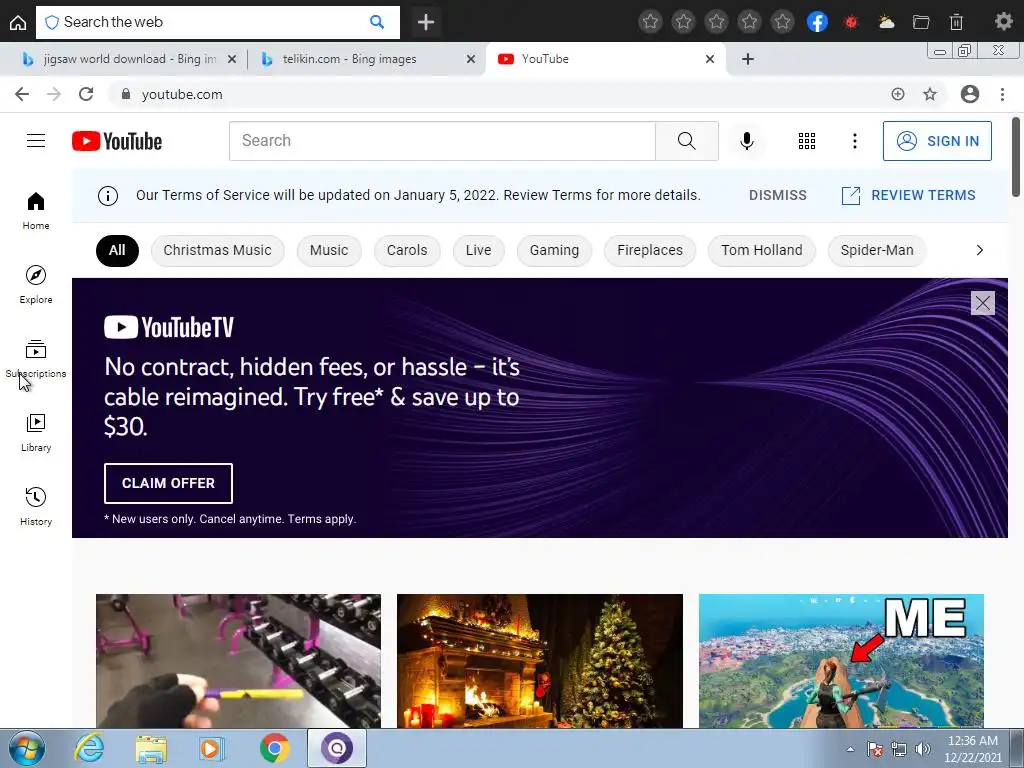The width and height of the screenshot is (1024, 768).
Task: Open the volume speaker tray icon
Action: coord(923,749)
